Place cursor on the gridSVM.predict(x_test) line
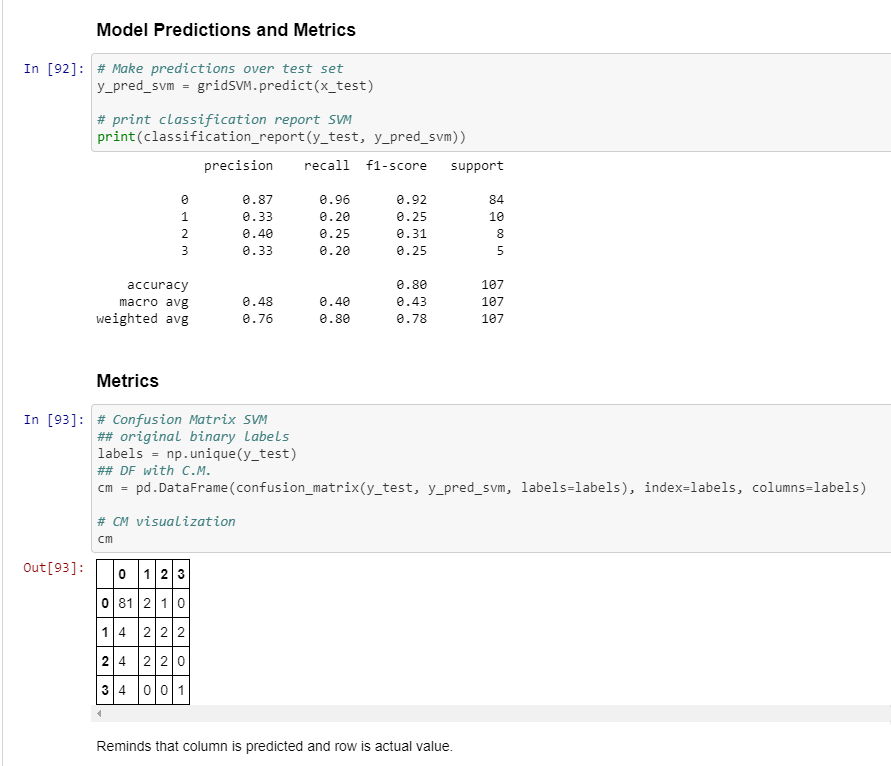This screenshot has width=891, height=766. point(235,86)
